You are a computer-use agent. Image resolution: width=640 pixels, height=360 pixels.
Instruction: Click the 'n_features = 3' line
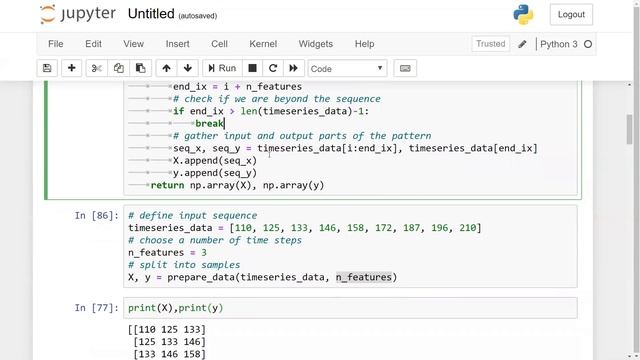click(167, 253)
